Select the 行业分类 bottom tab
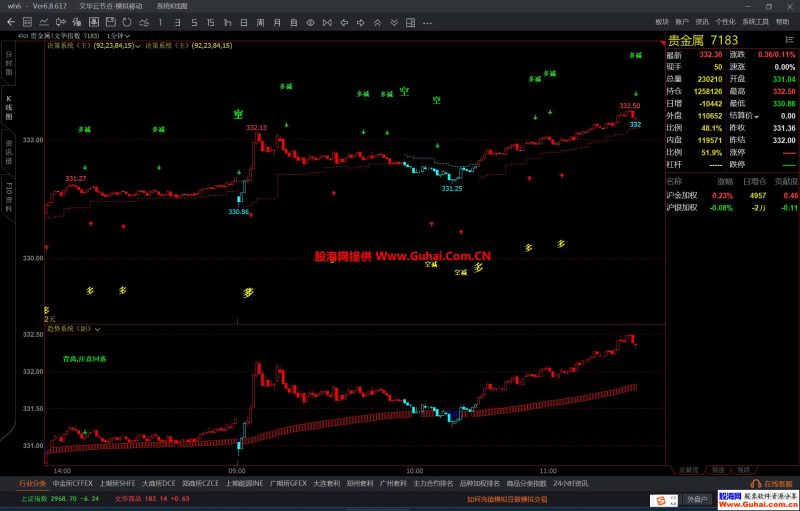Image resolution: width=800 pixels, height=511 pixels. 33,483
